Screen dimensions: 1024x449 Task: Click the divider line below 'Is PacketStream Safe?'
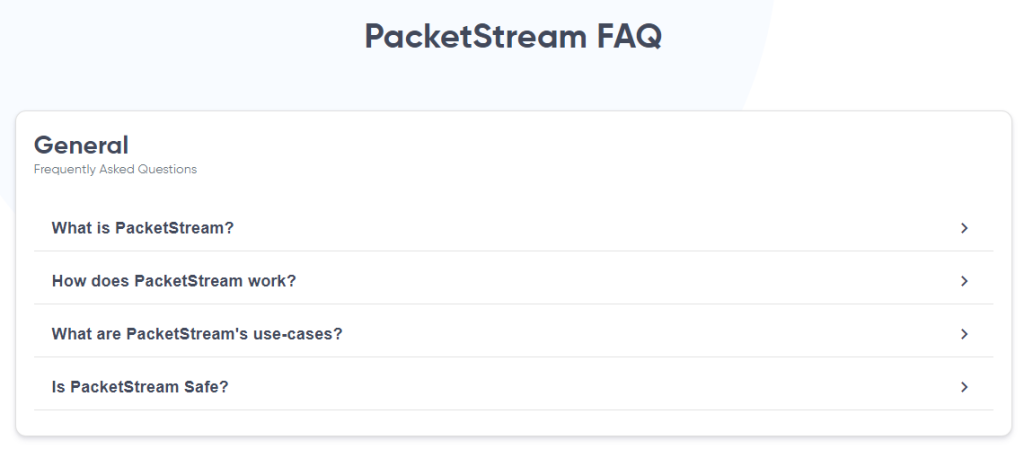coord(513,410)
